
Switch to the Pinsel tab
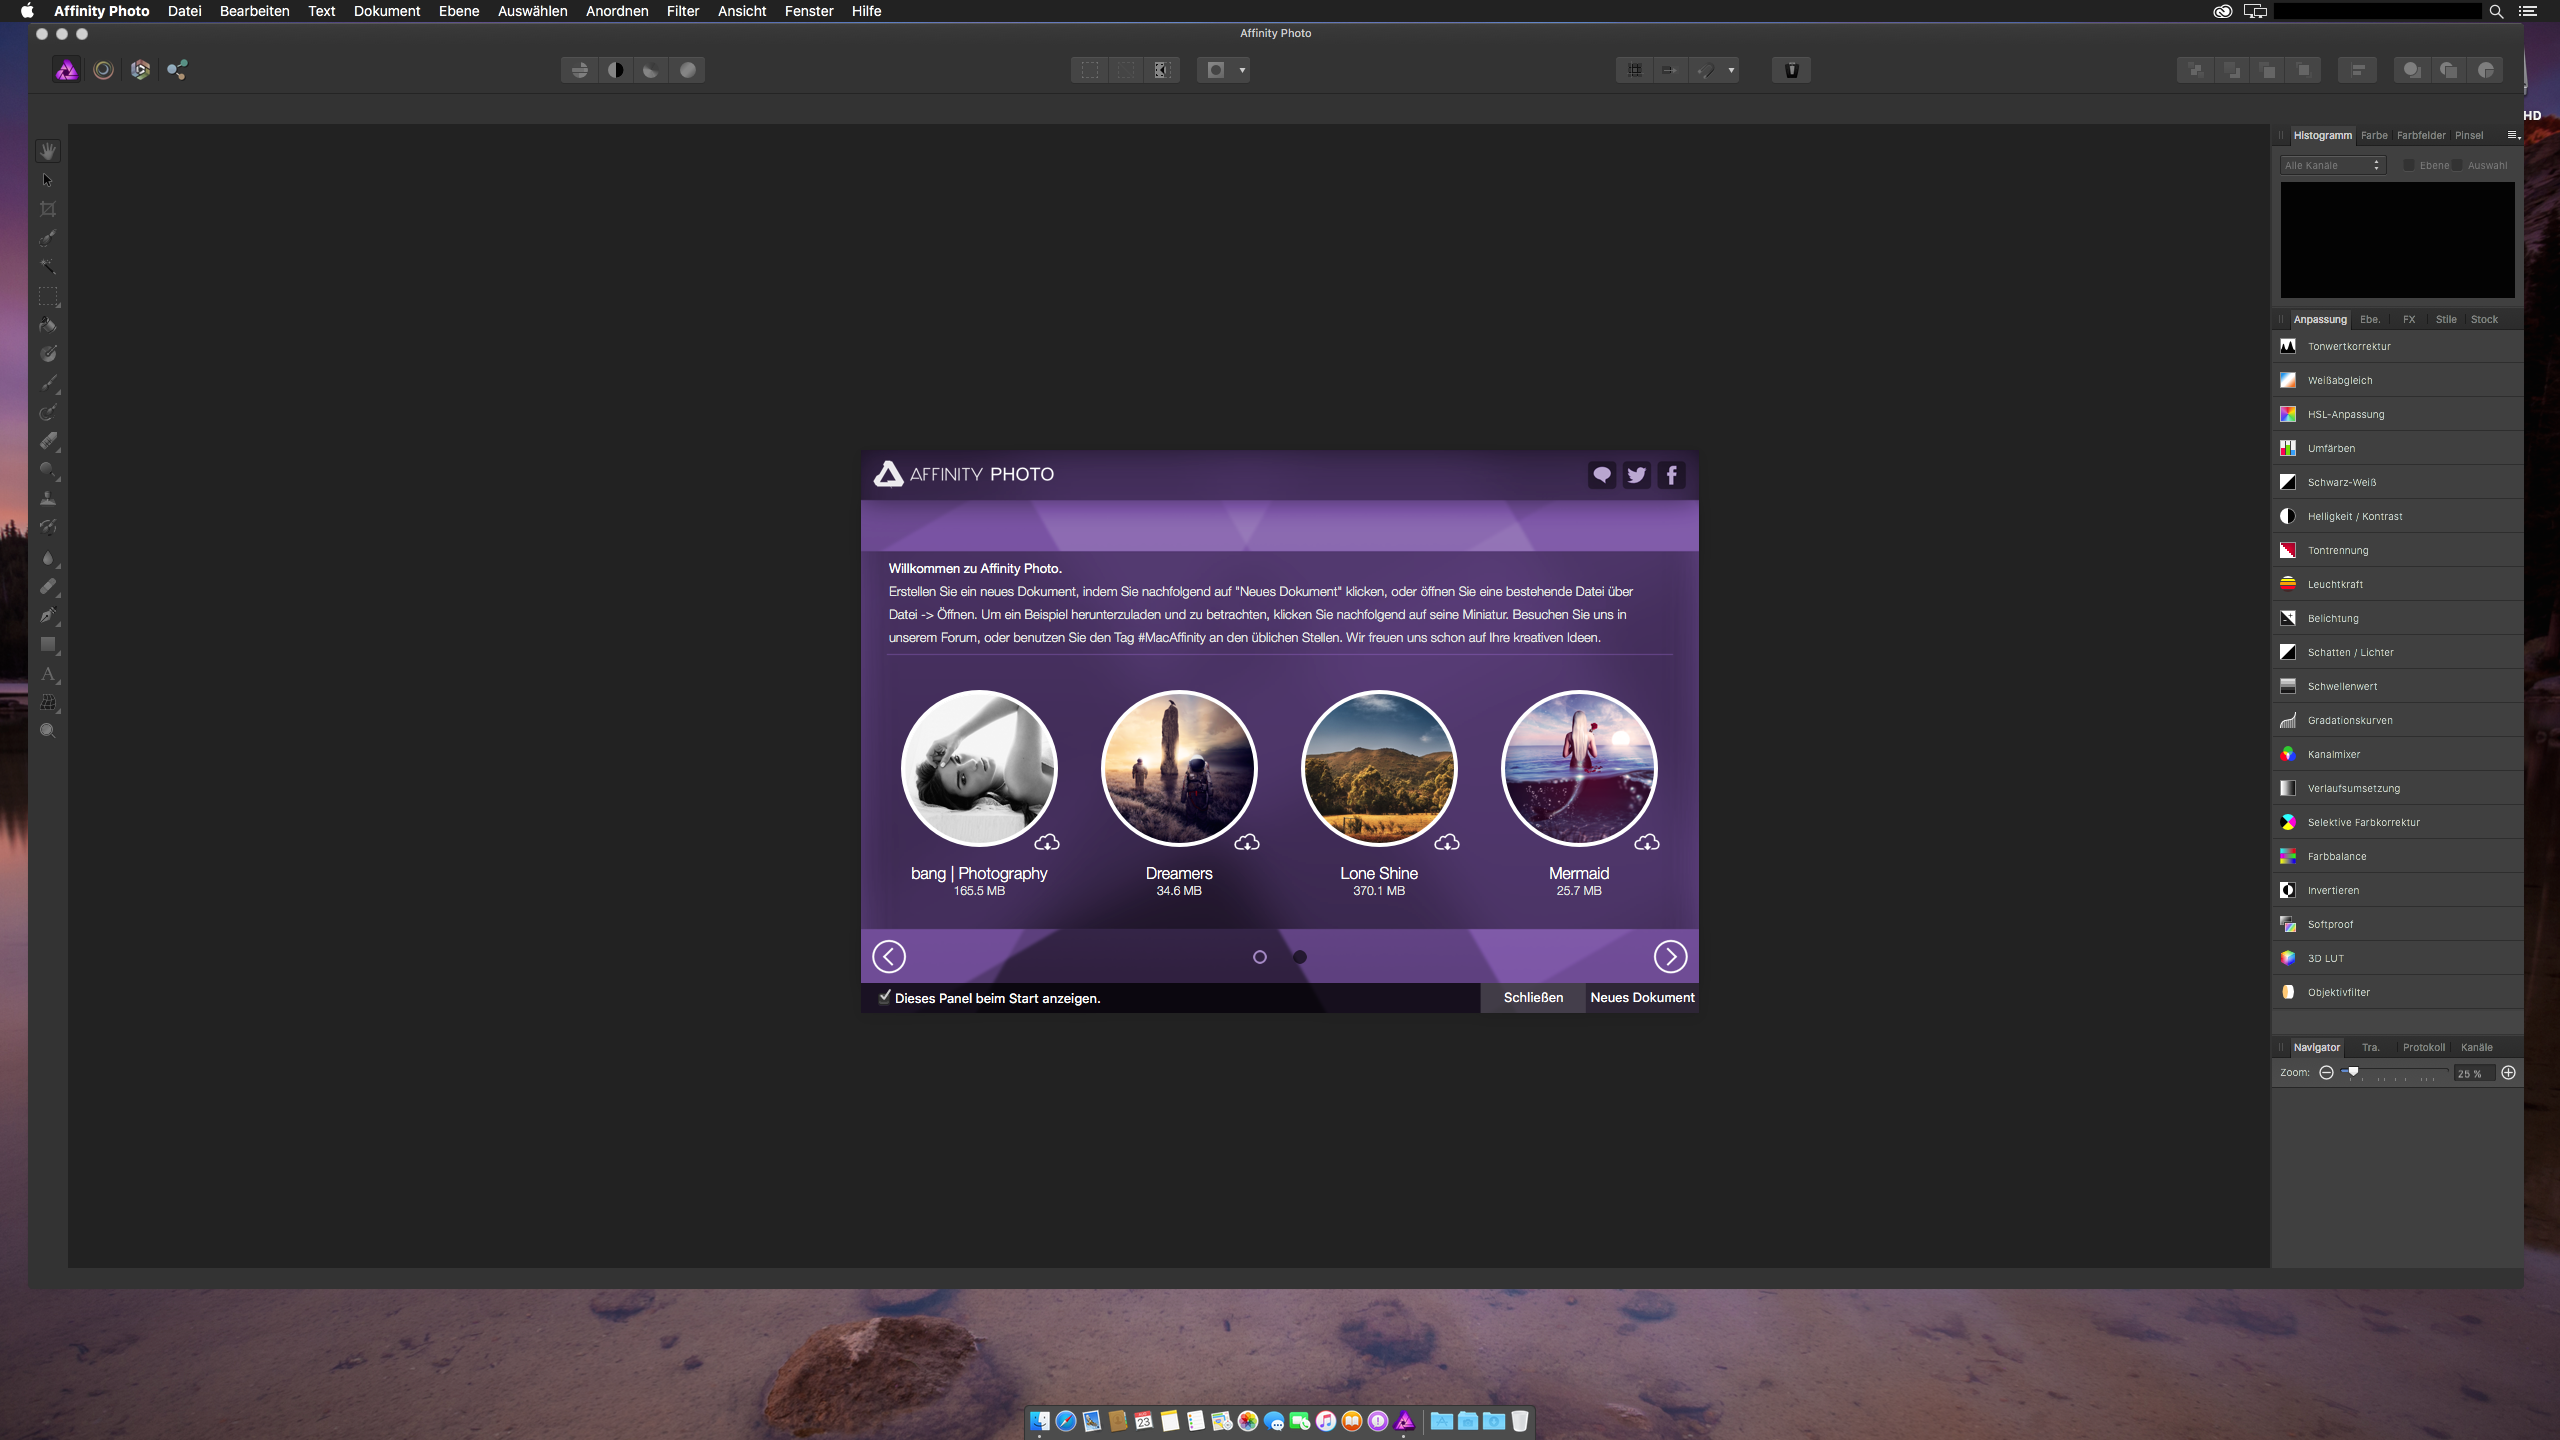pos(2469,135)
